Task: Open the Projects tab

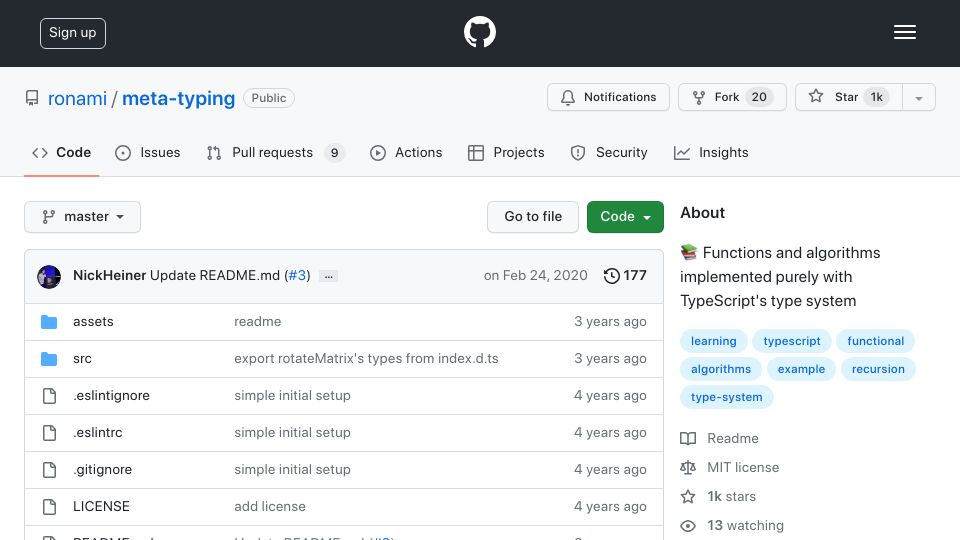Action: [x=506, y=152]
